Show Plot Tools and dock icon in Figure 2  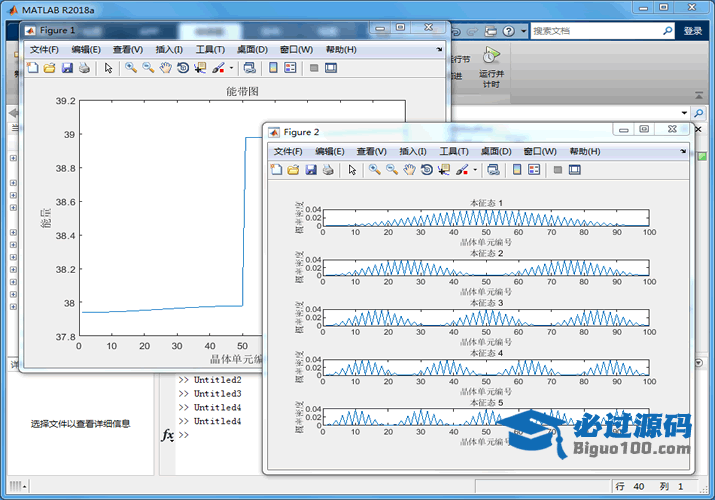pos(575,170)
